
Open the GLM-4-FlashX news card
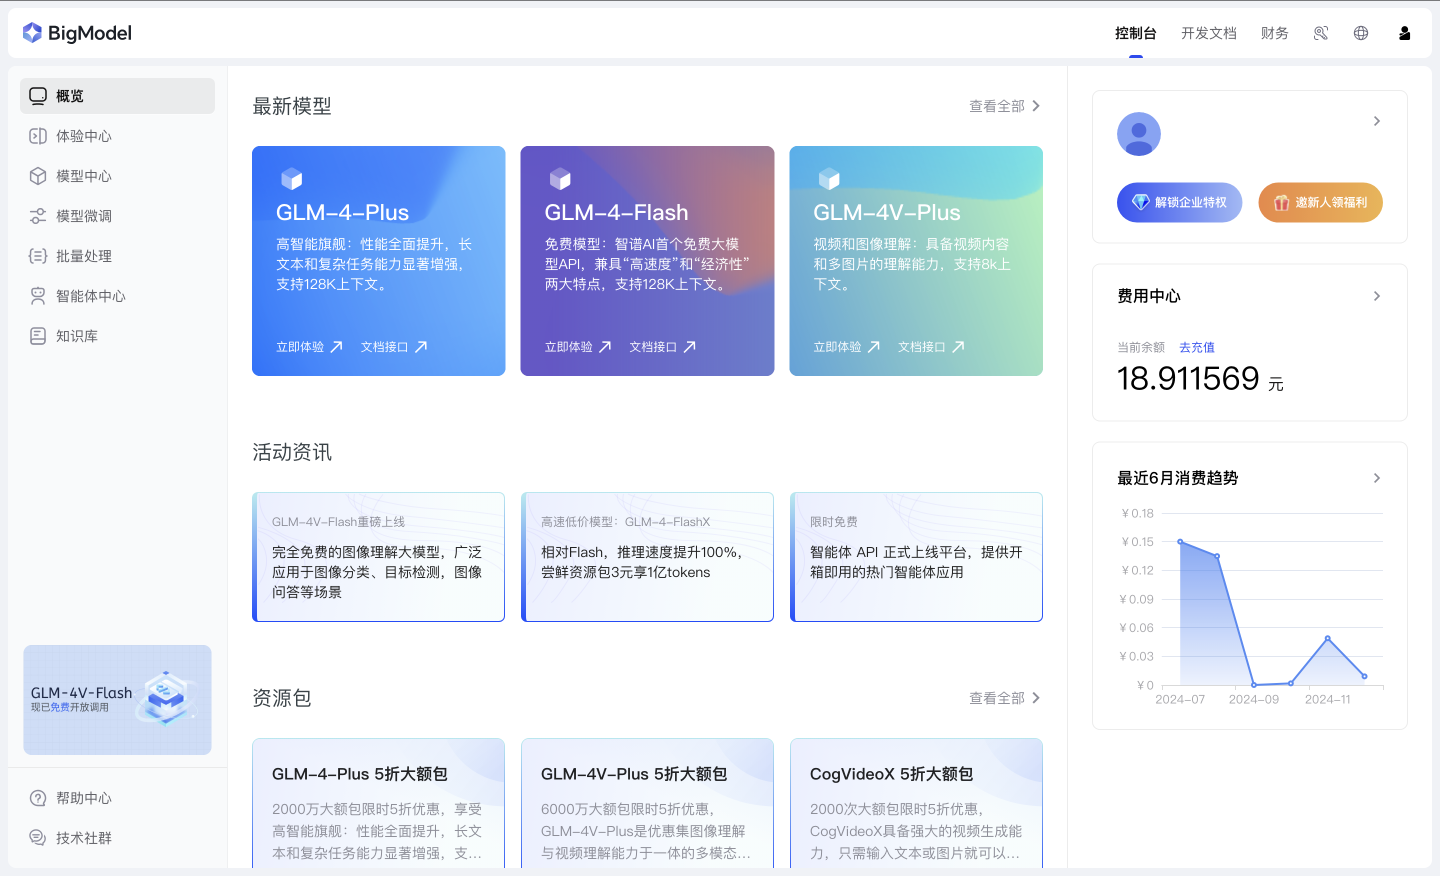tap(647, 557)
